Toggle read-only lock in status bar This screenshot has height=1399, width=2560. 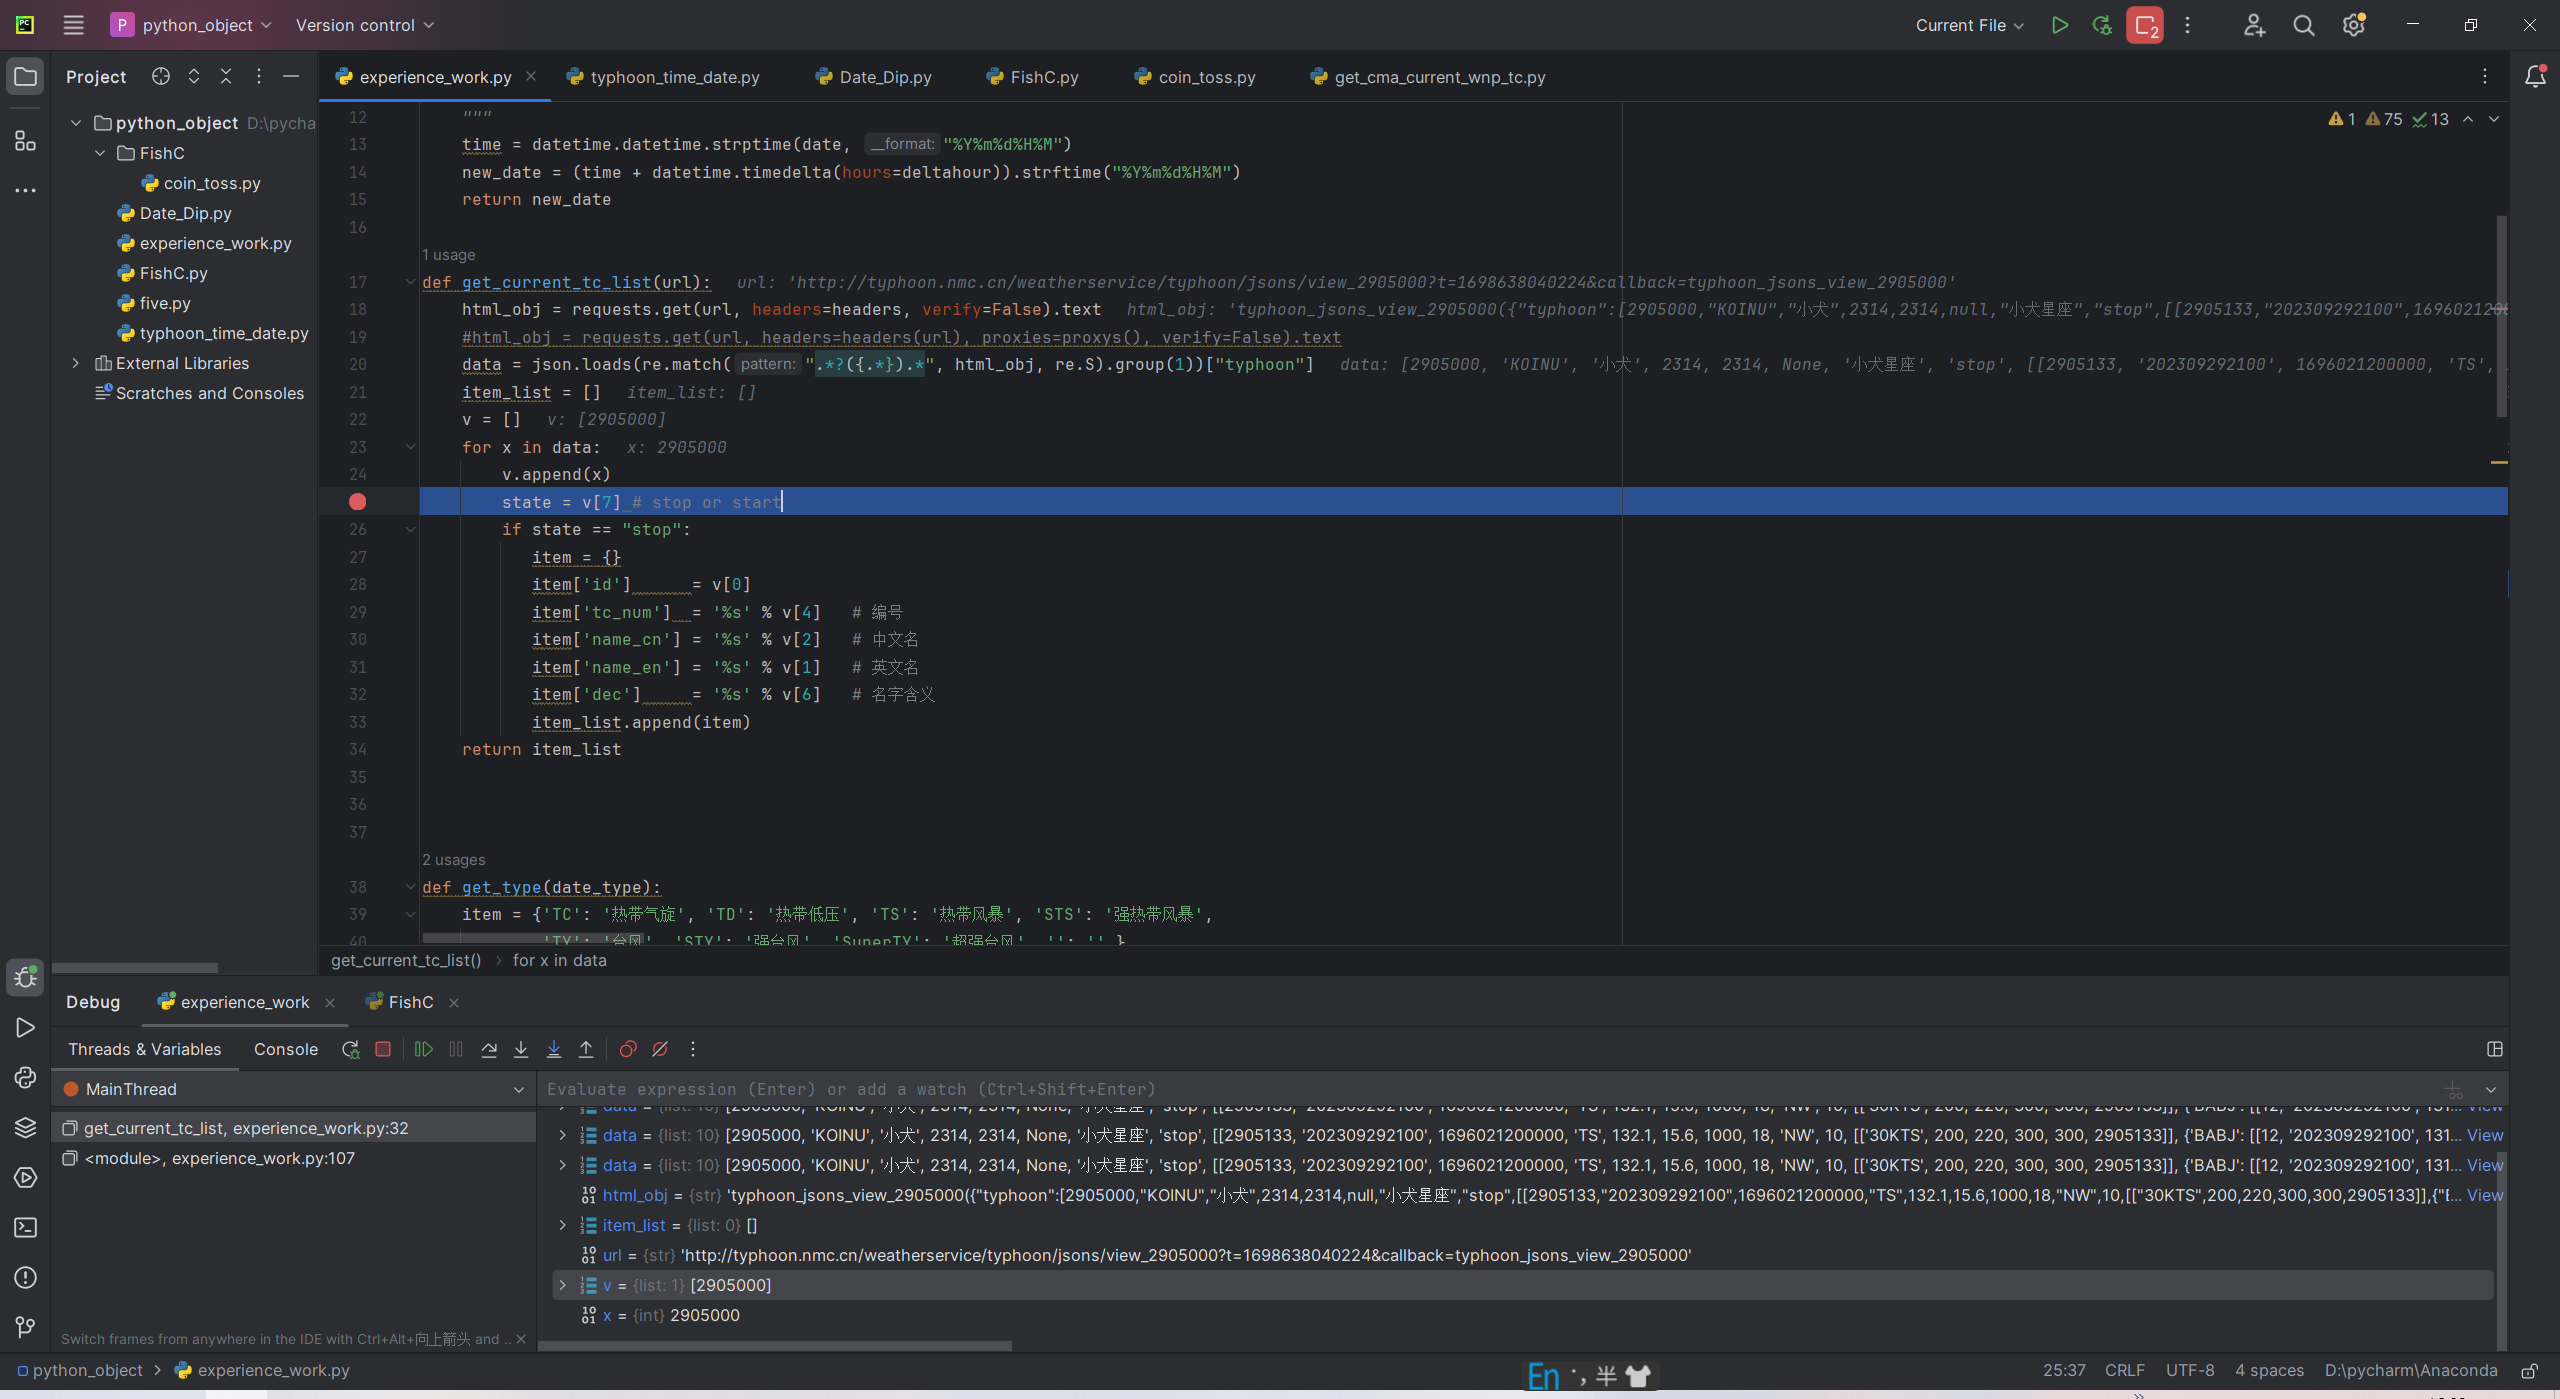pyautogui.click(x=2530, y=1371)
